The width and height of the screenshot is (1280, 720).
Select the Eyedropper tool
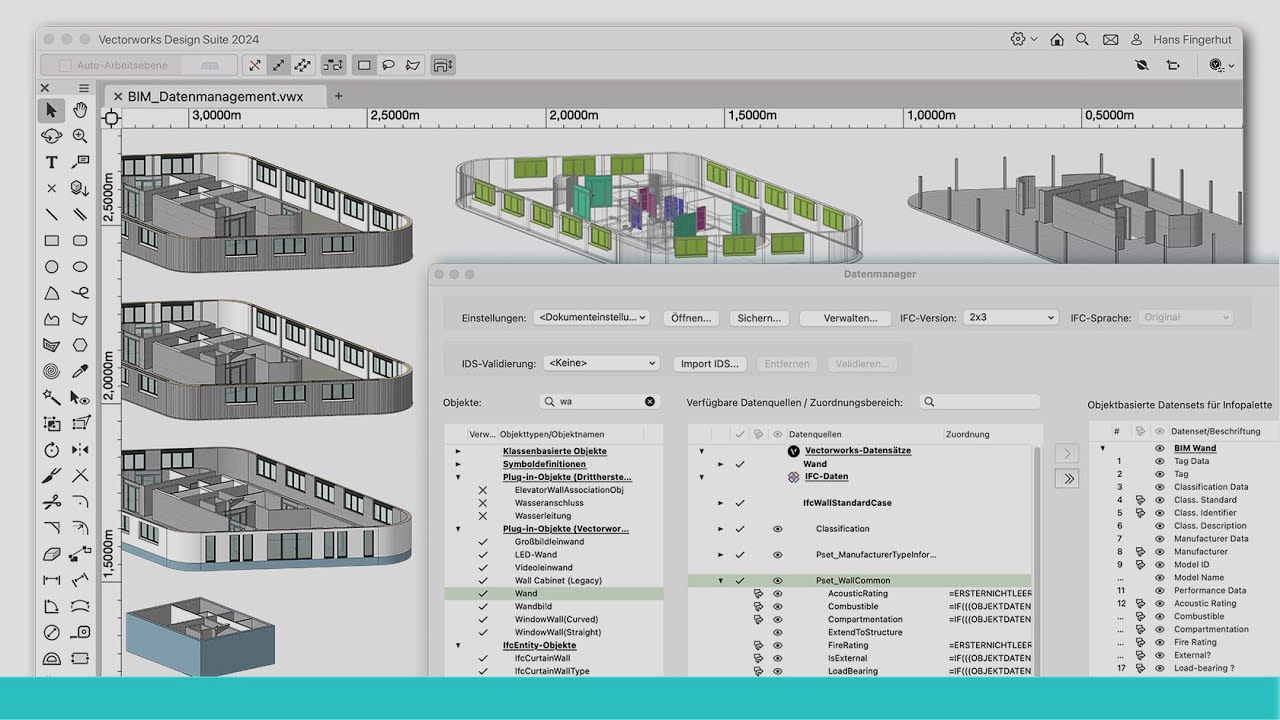click(80, 371)
